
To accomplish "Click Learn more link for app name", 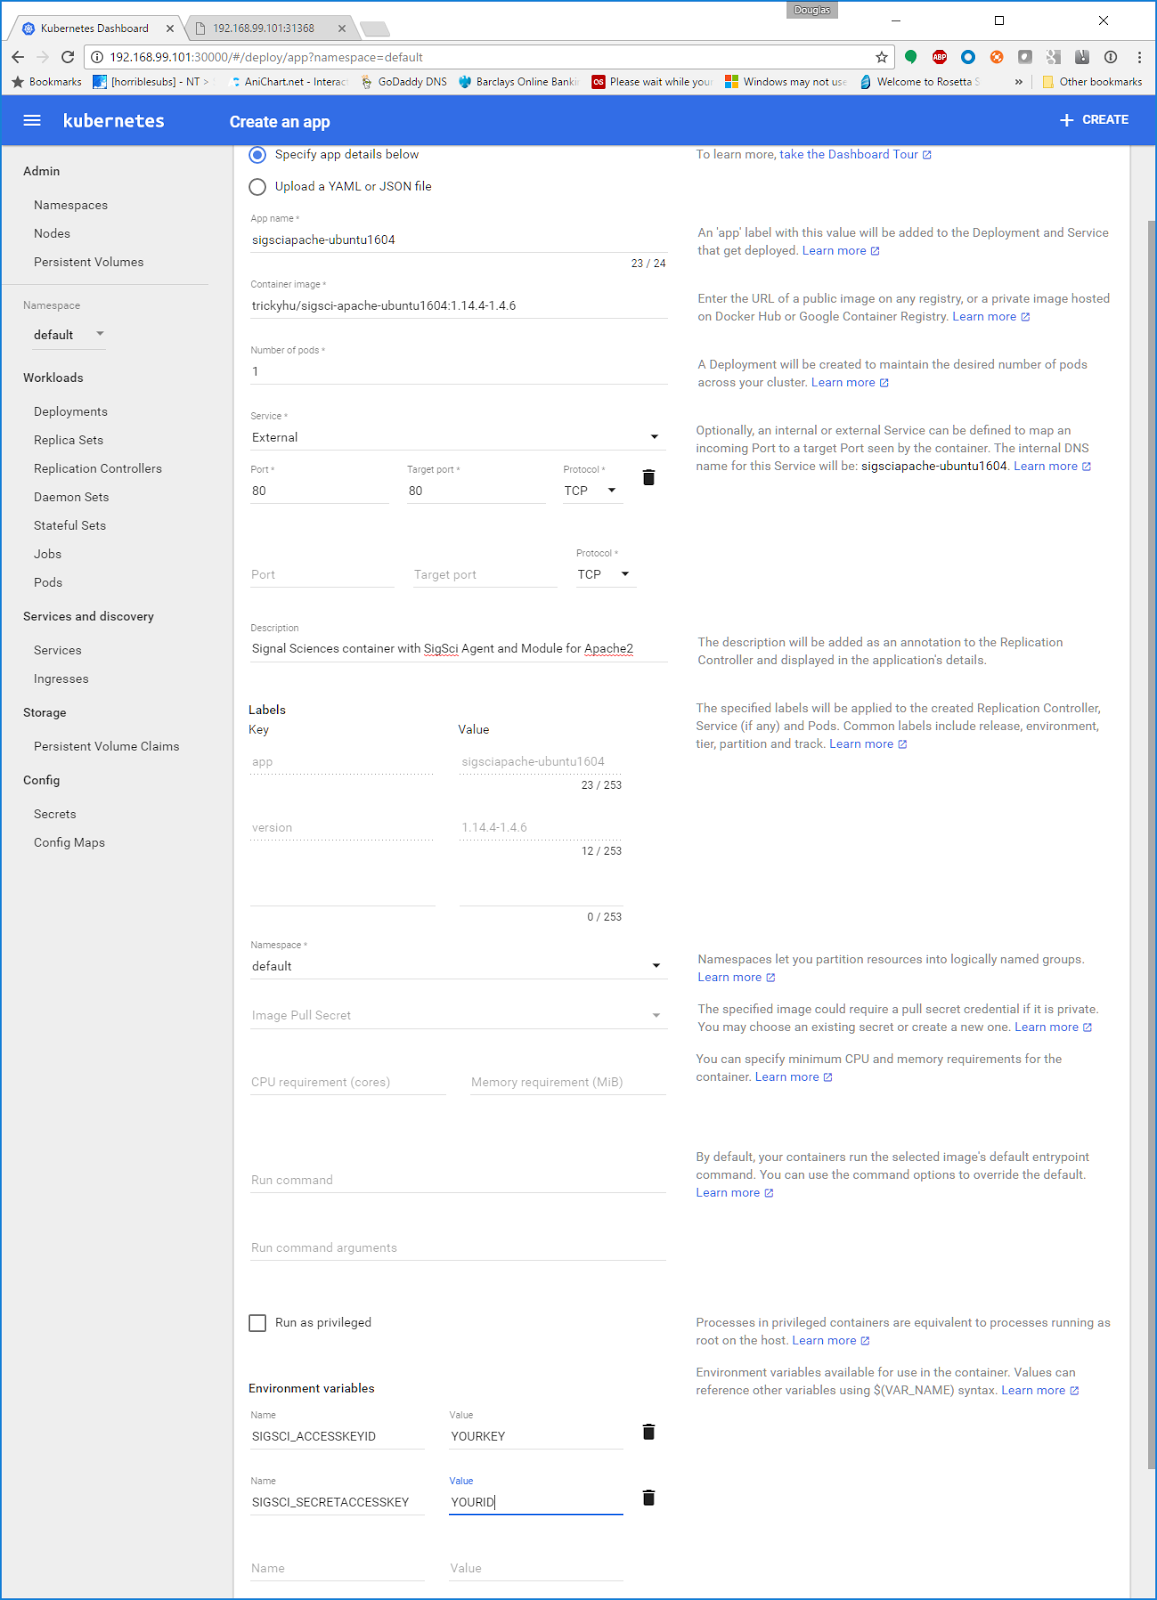I will 841,251.
